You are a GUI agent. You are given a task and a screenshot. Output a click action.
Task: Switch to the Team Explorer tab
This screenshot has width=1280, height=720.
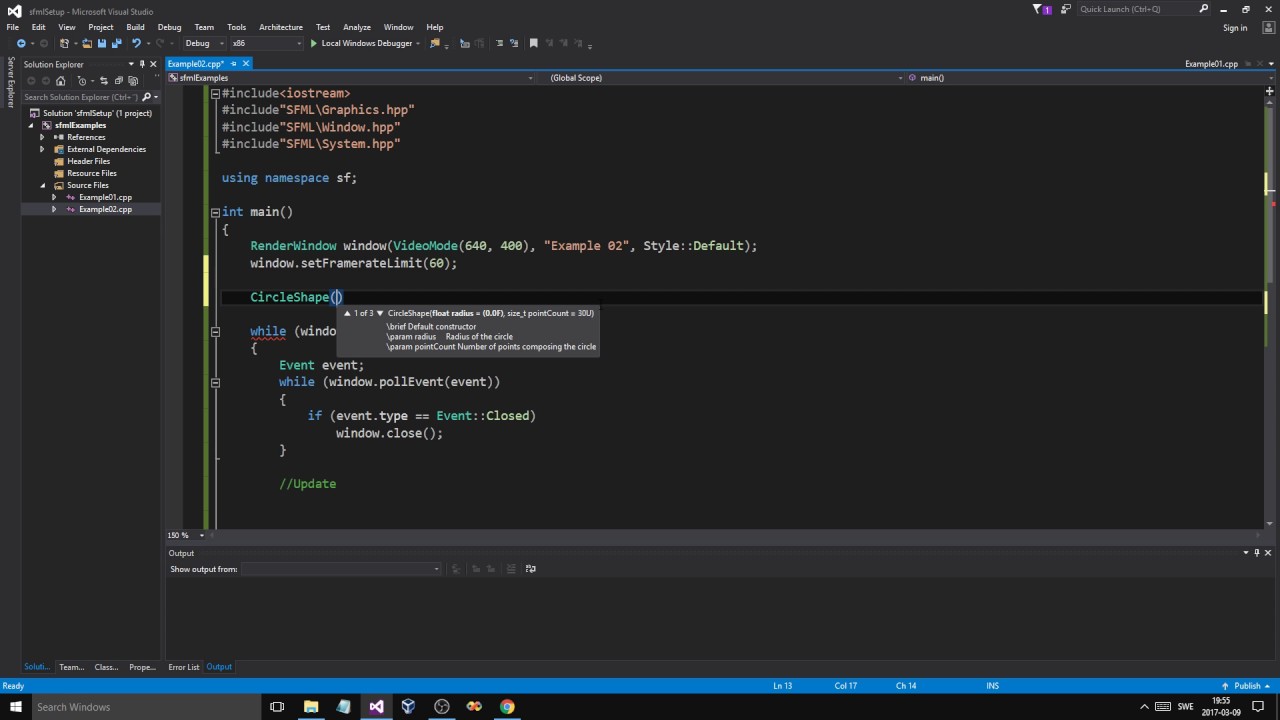pos(71,667)
